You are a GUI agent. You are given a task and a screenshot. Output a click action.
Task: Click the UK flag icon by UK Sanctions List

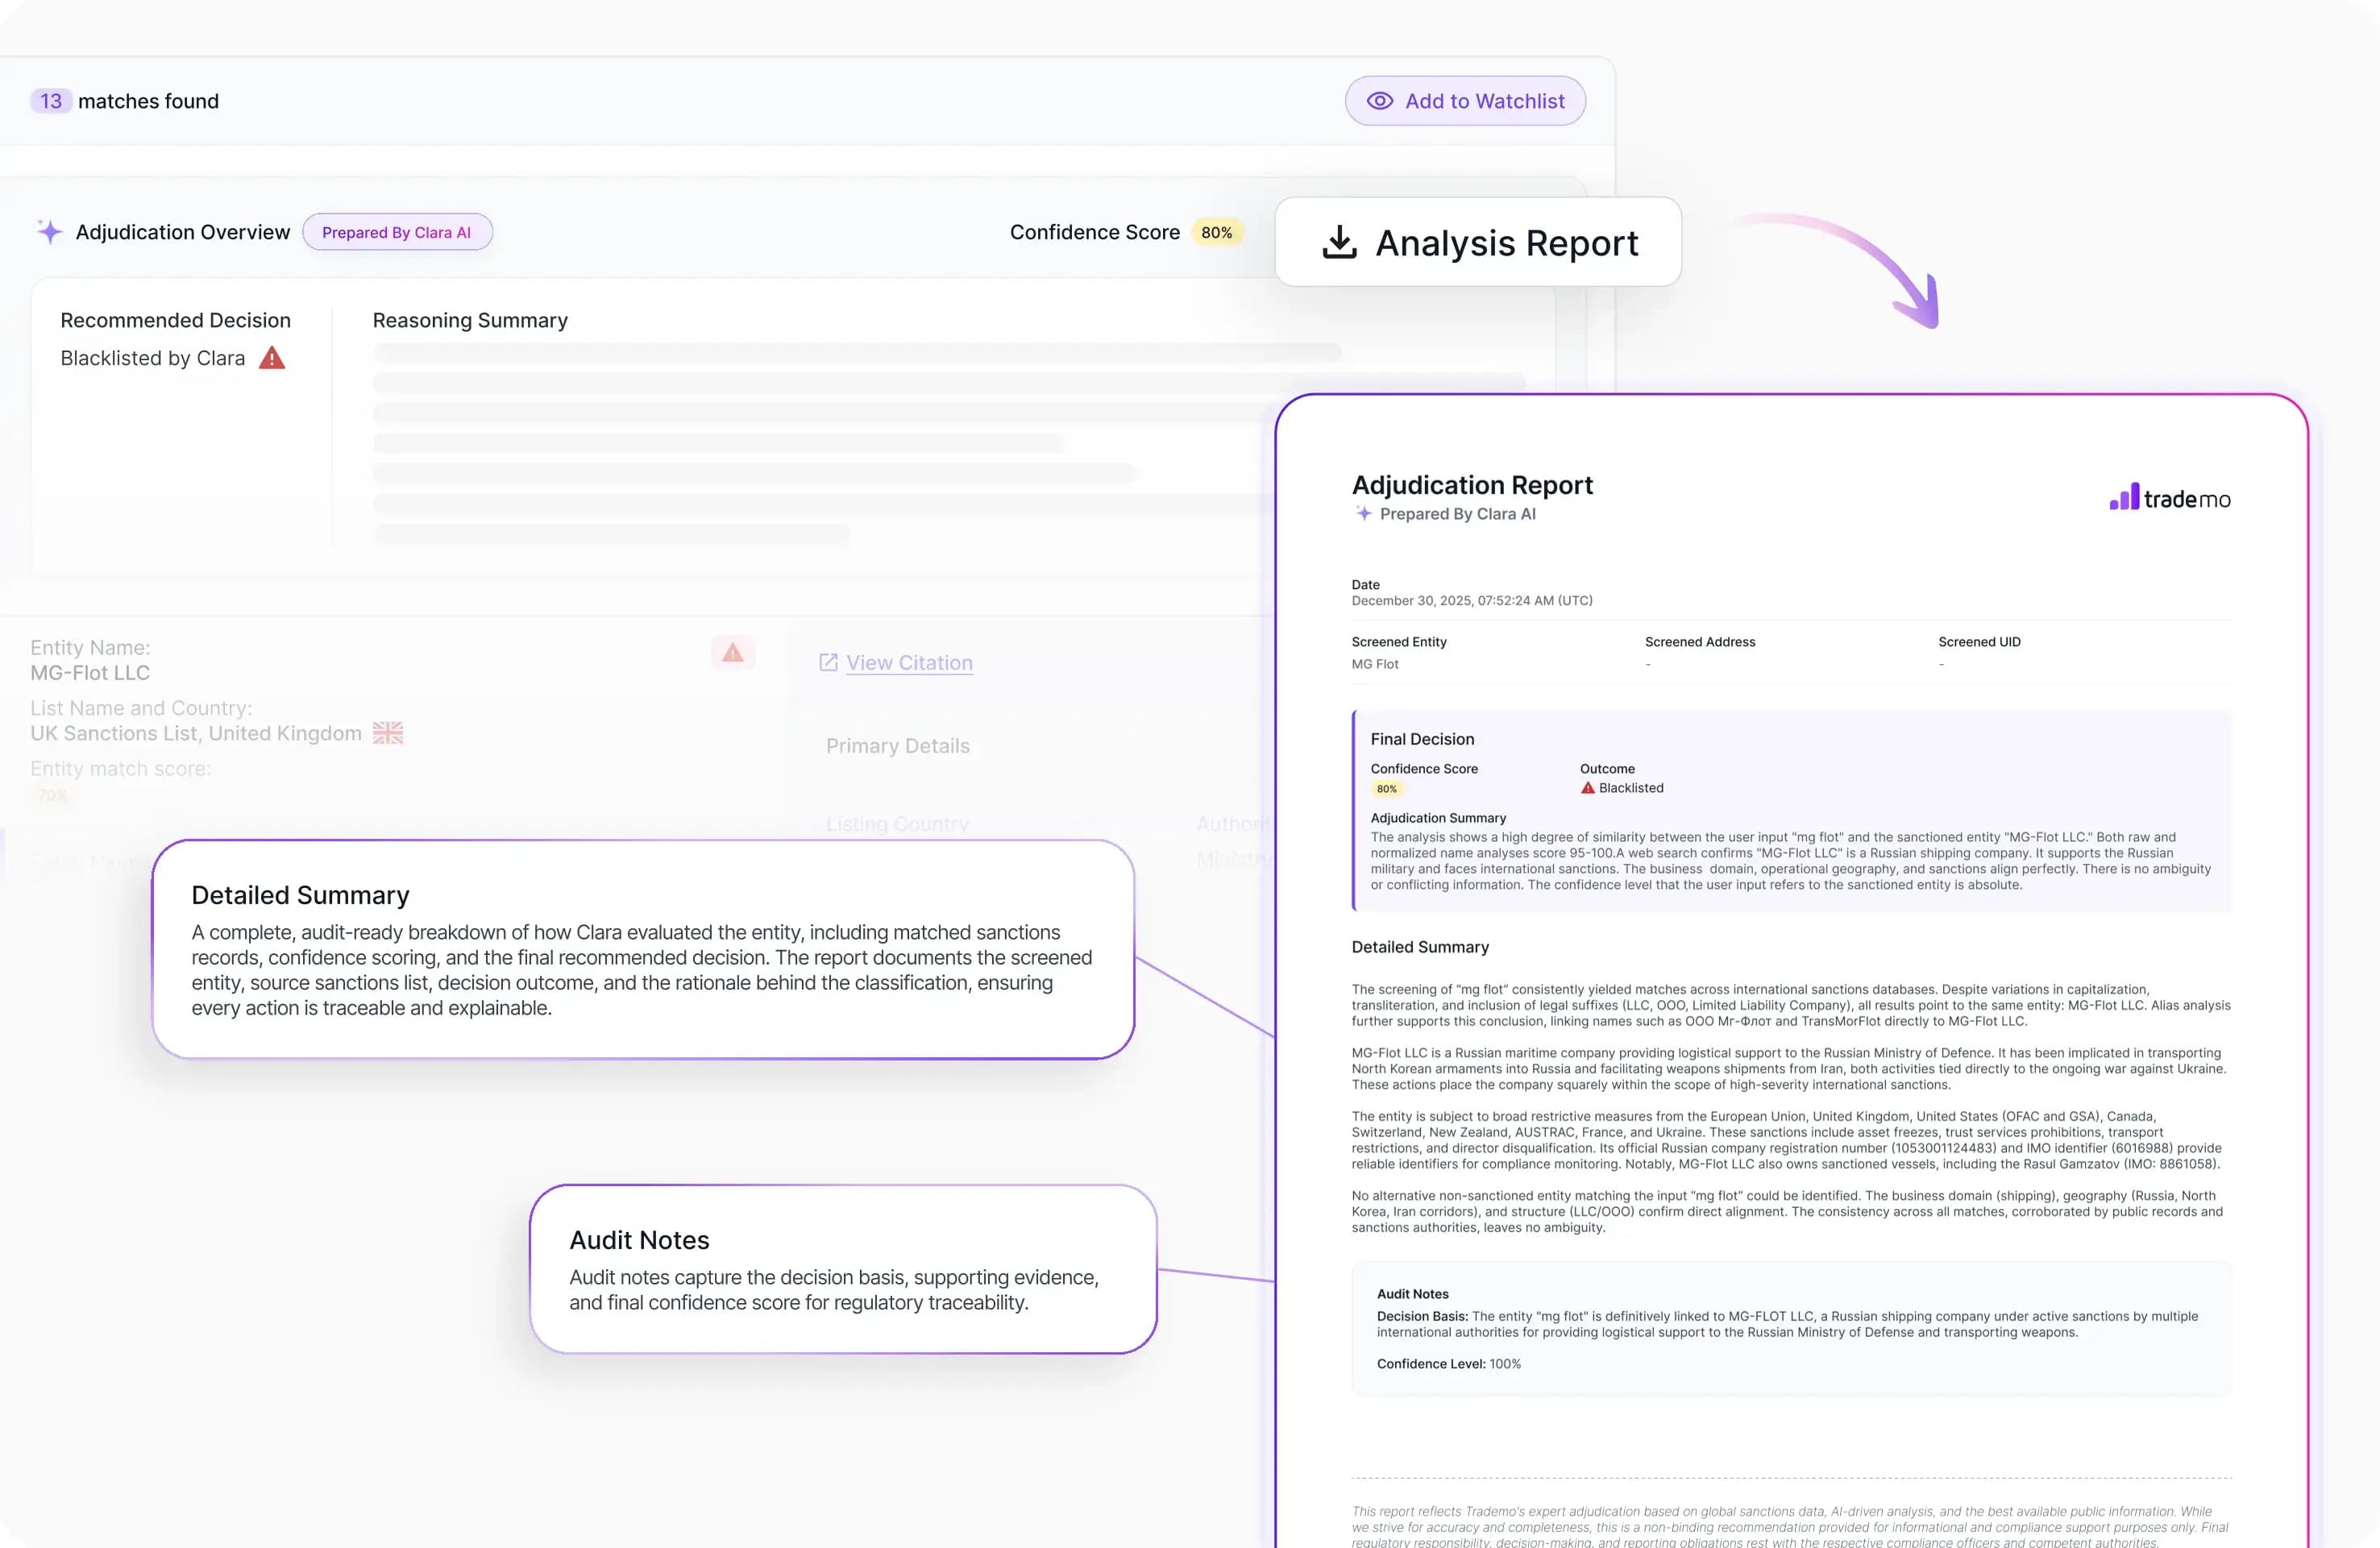coord(388,733)
